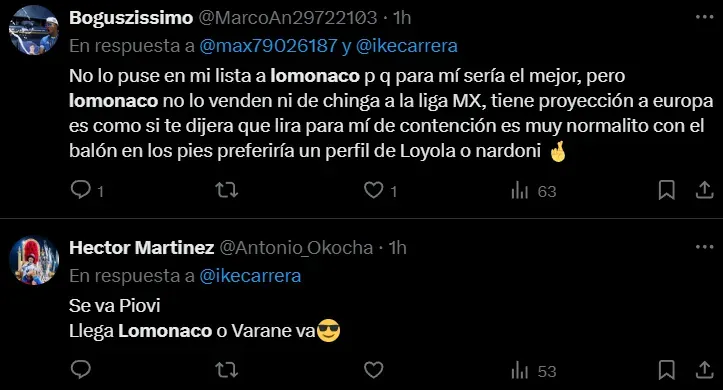Like Hector Martinez's tweet
The height and width of the screenshot is (390, 723).
pyautogui.click(x=373, y=370)
